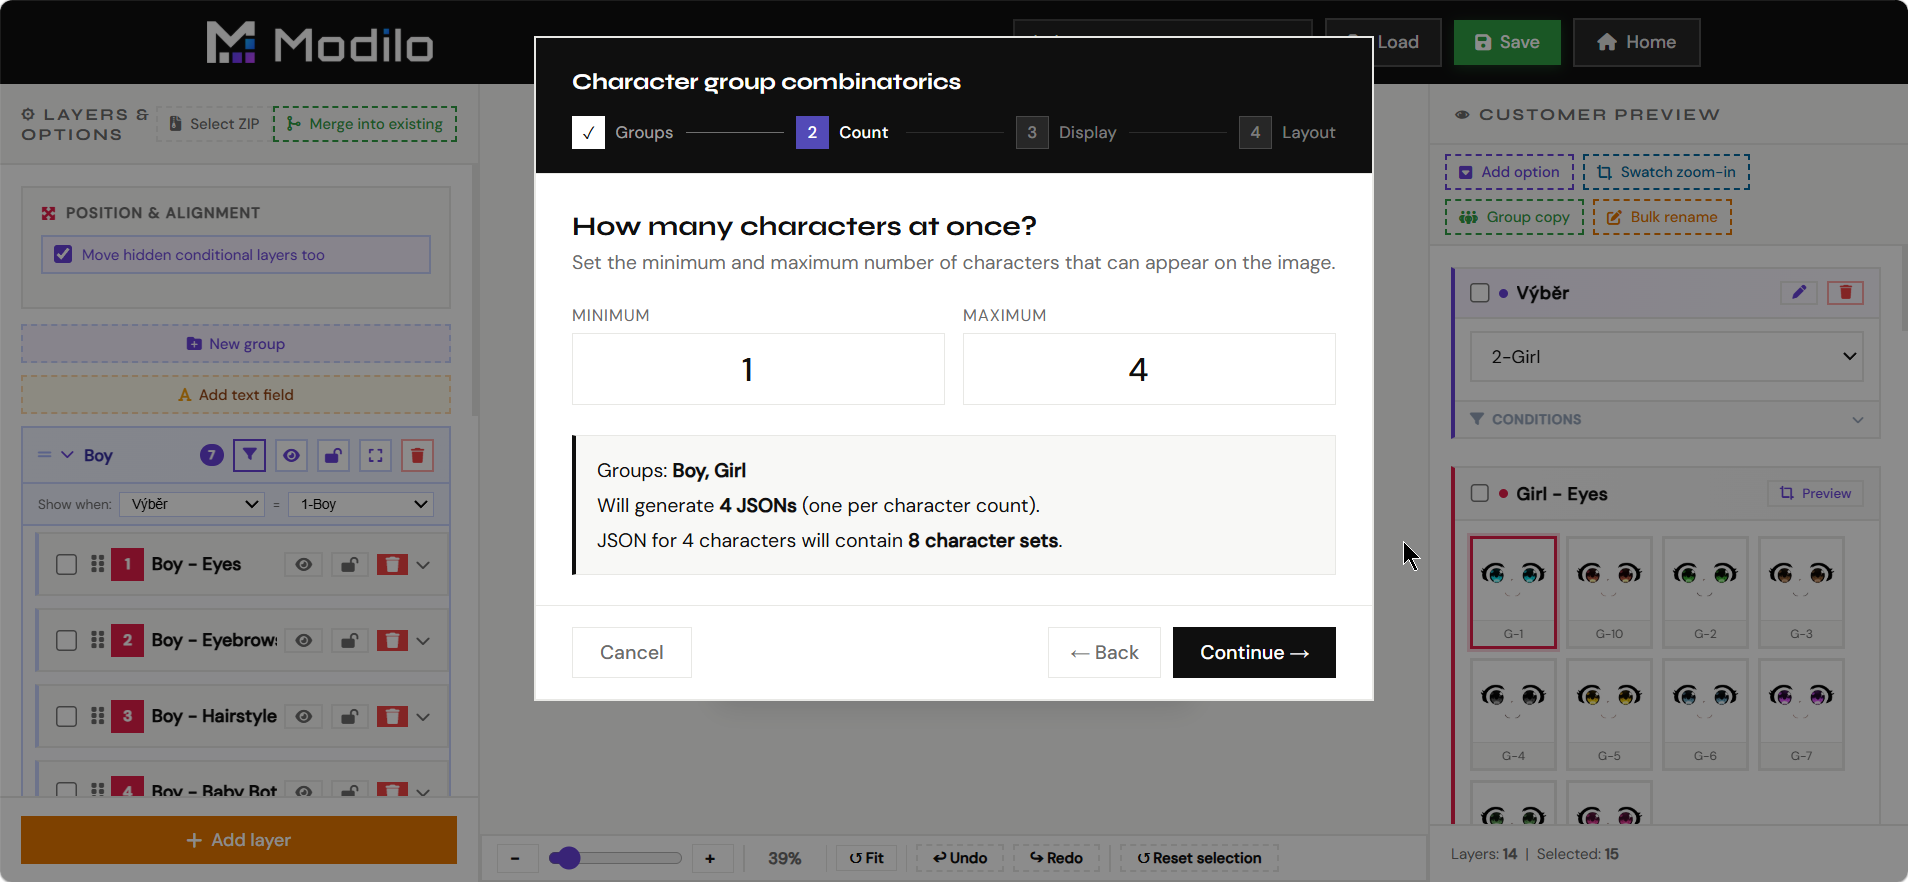Unlock the Boy group via lock icon

[x=333, y=455]
